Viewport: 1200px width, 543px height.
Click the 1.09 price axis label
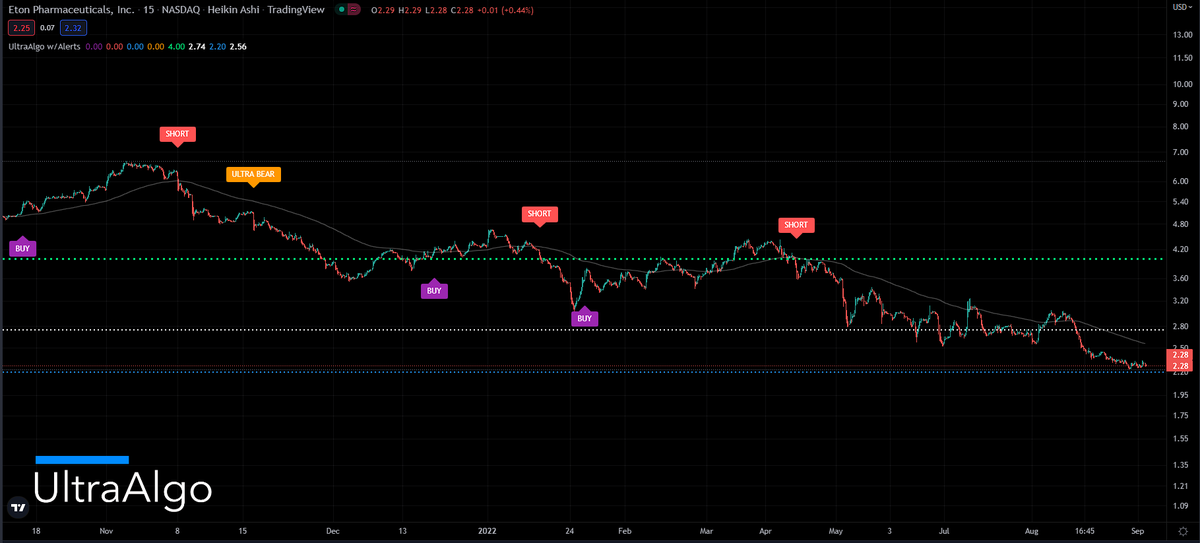[x=1179, y=507]
